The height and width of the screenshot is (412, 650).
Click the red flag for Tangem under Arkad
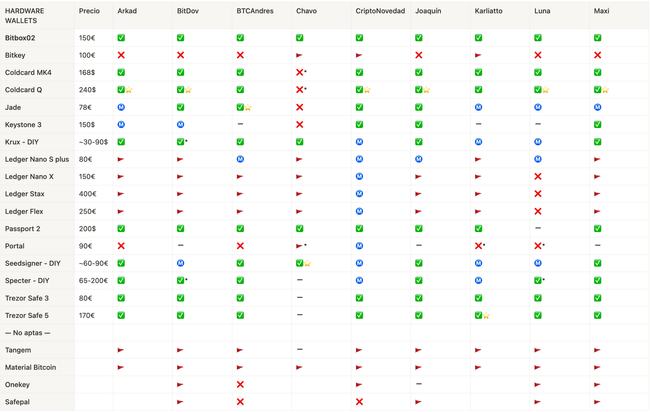coord(121,350)
